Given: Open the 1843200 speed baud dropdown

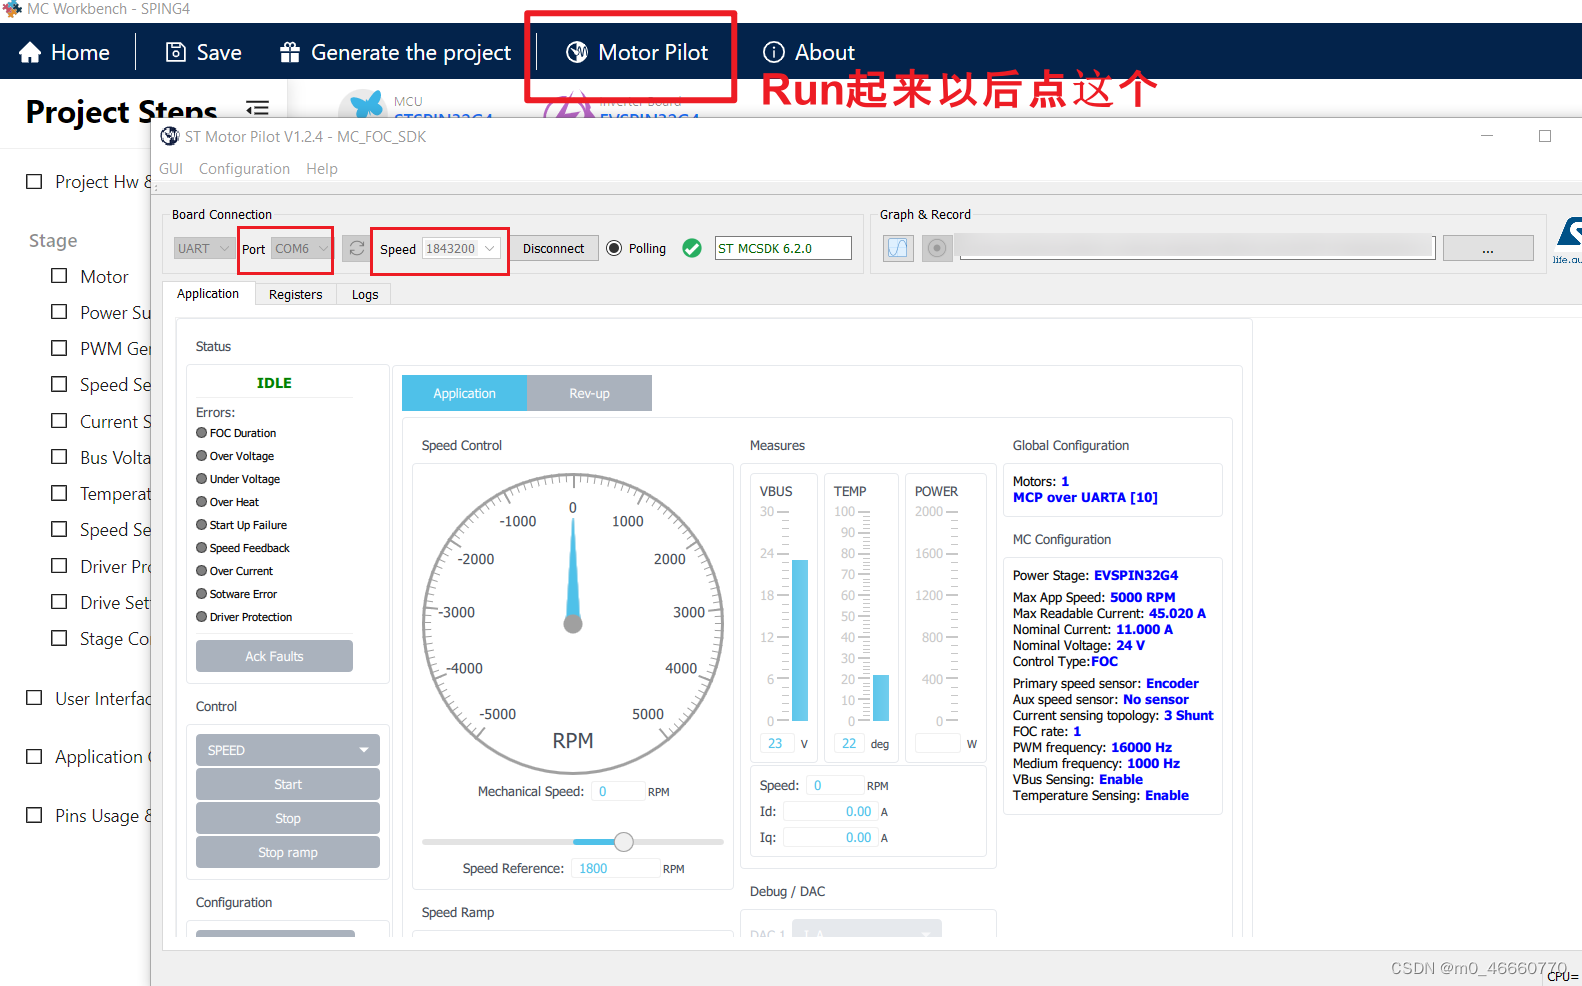Looking at the screenshot, I should [461, 248].
